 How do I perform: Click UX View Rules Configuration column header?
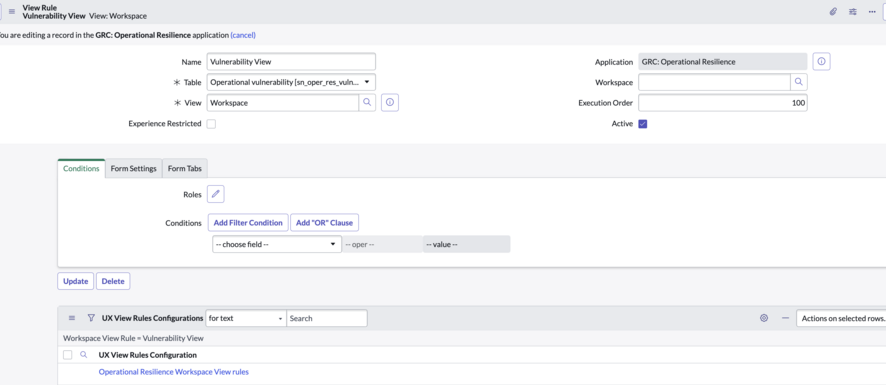click(147, 355)
